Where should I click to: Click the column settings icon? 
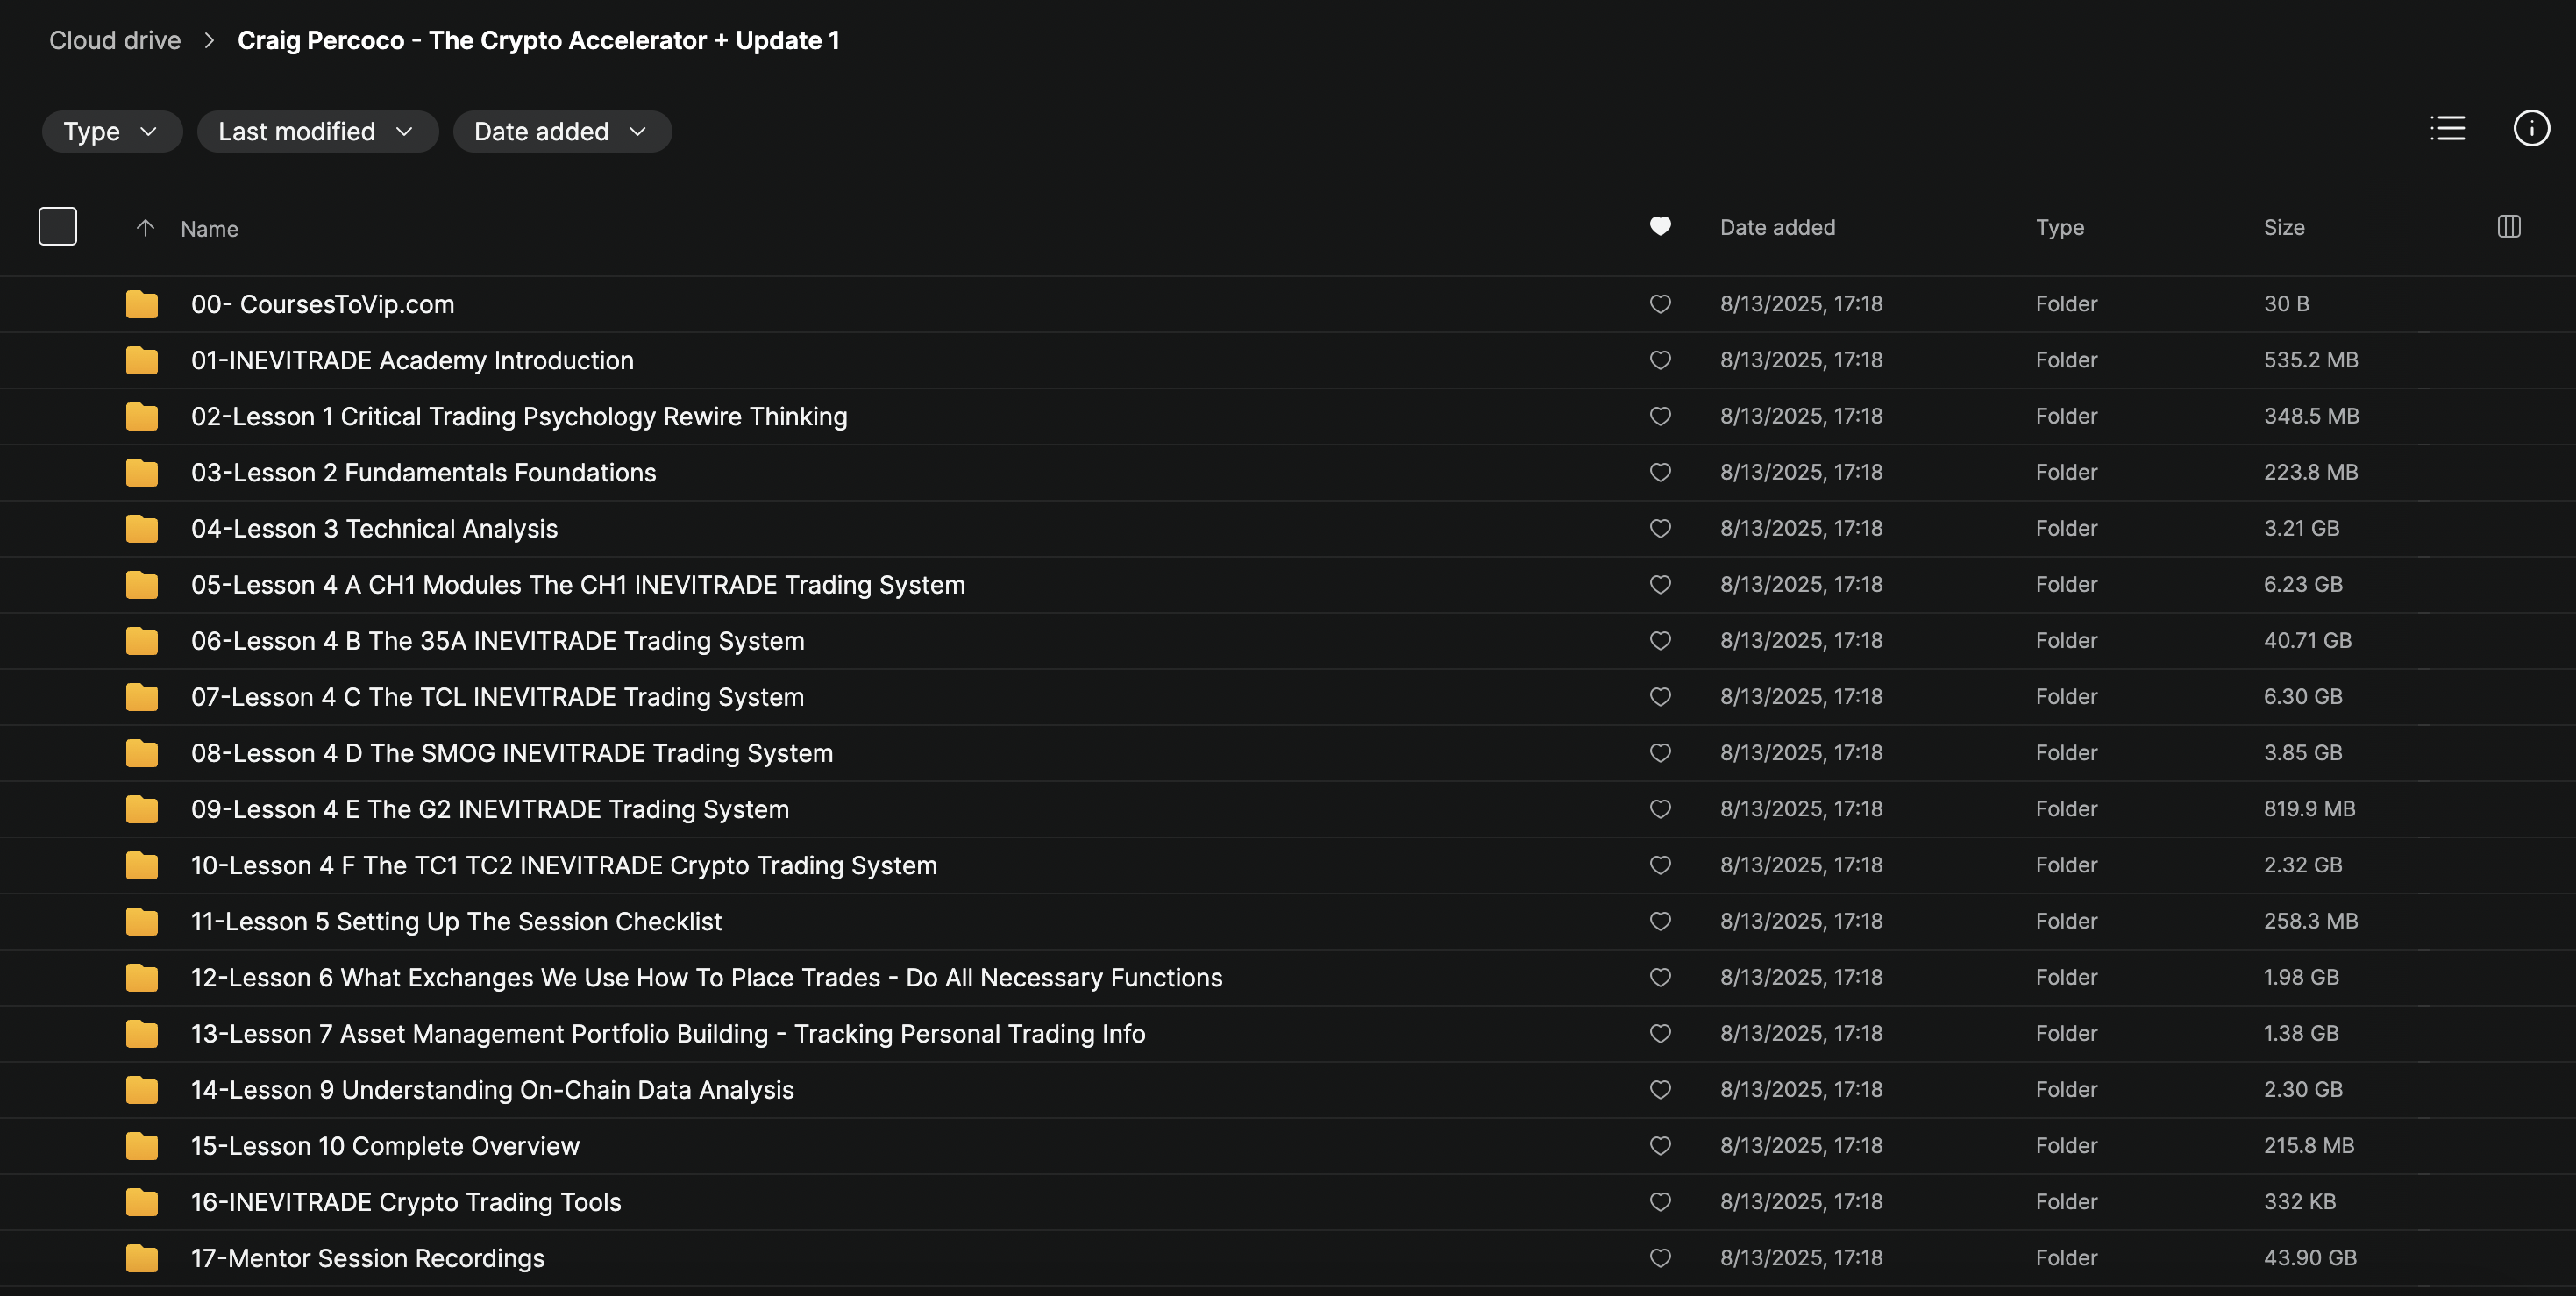(2508, 227)
